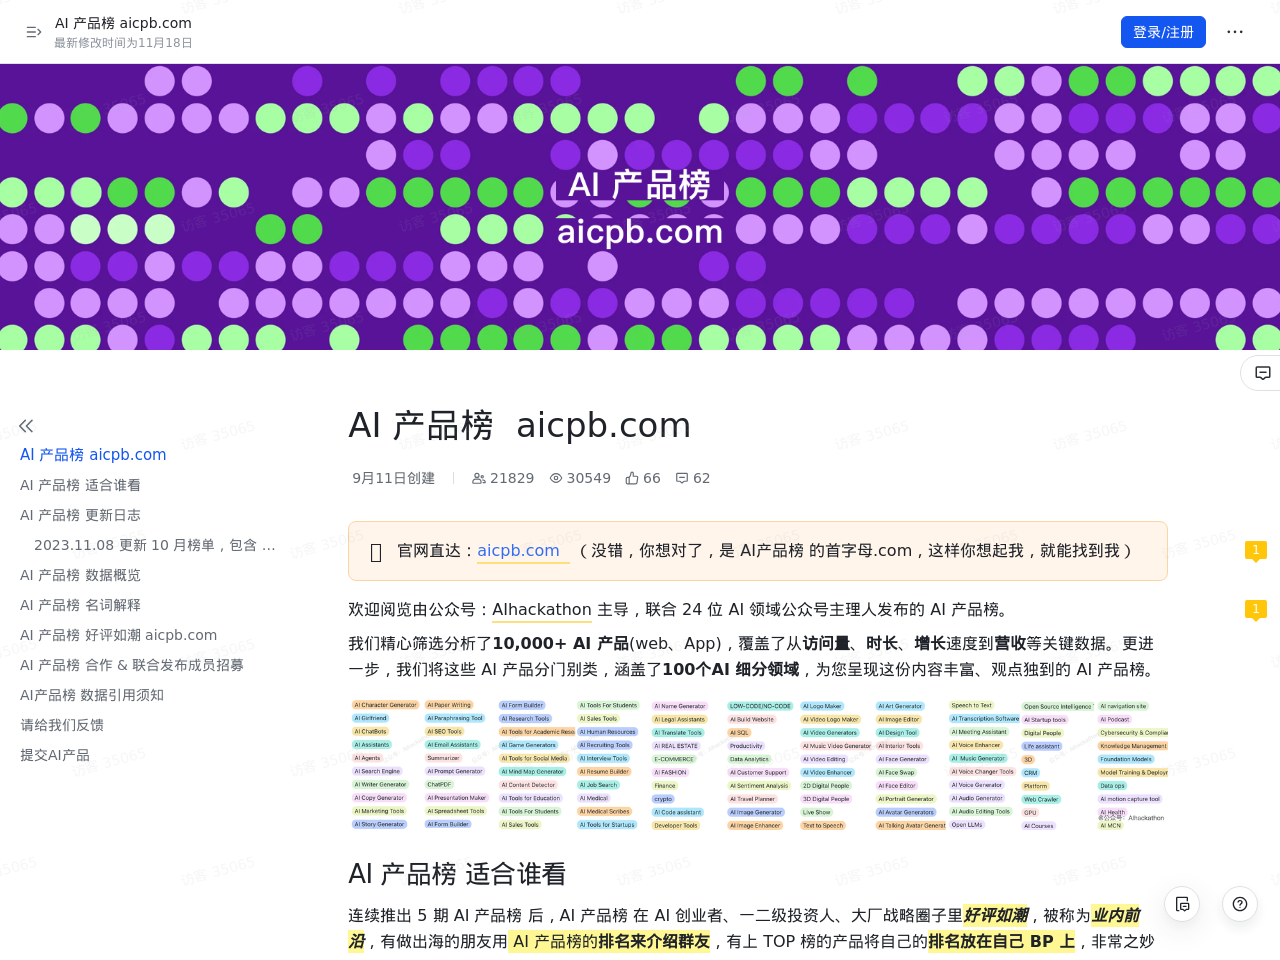Viewport: 1280px width, 960px height.
Task: Click the visitors people icon with 21829
Action: tap(479, 478)
